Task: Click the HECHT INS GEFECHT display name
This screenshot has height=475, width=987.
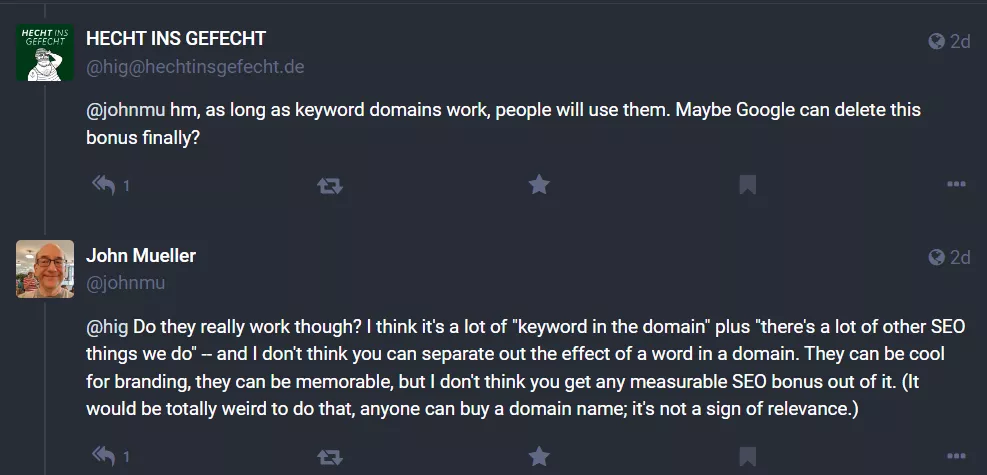Action: 176,38
